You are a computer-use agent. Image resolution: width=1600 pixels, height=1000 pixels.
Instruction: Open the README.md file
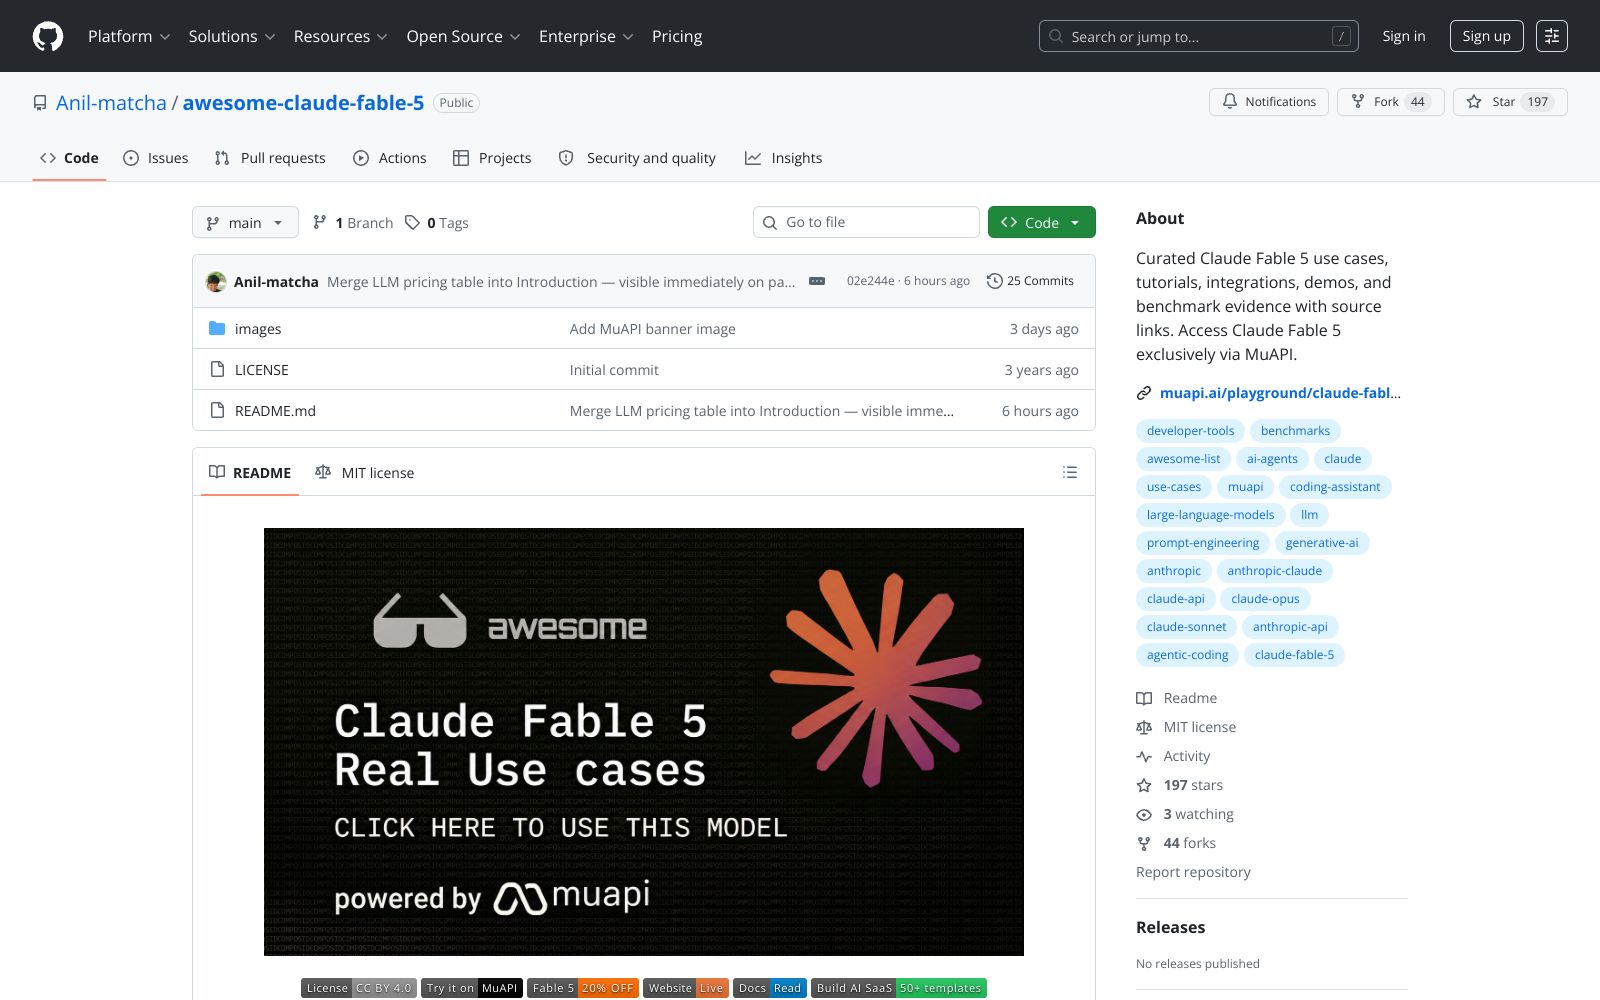point(275,411)
